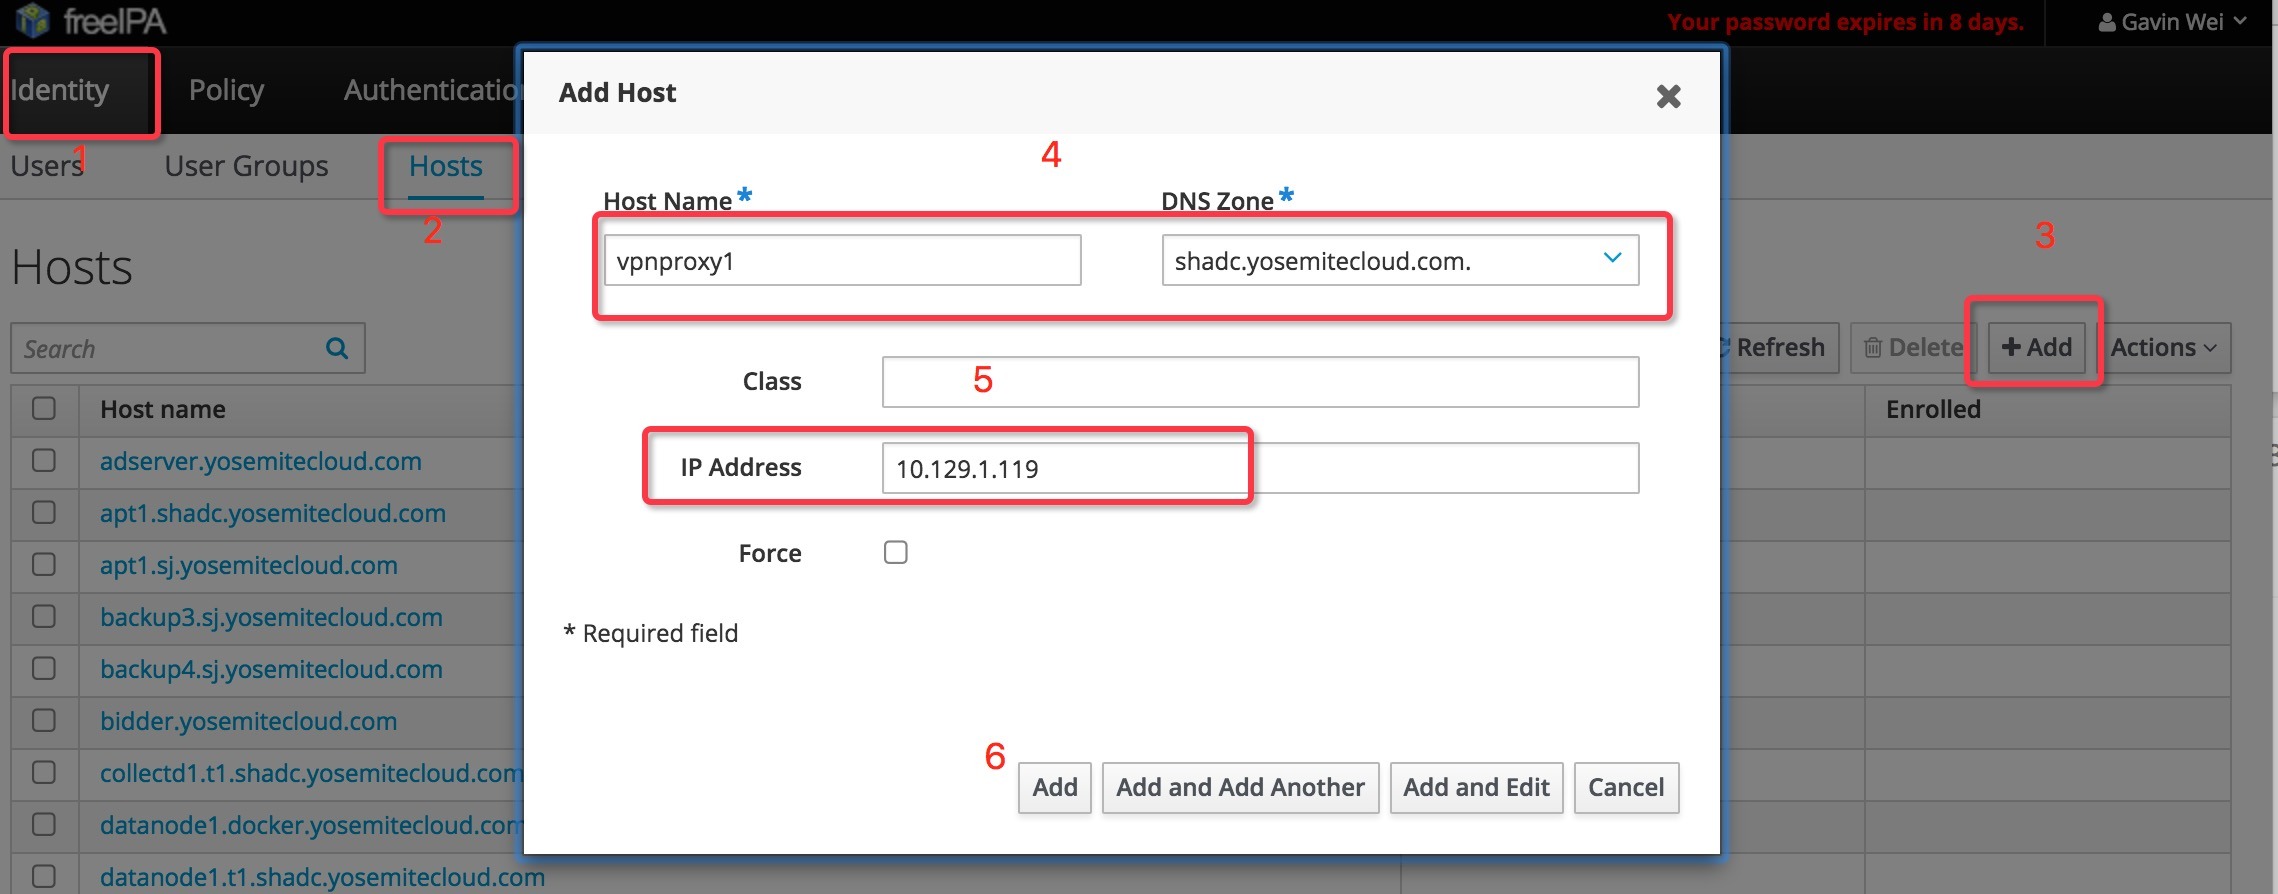This screenshot has height=894, width=2278.
Task: Close the Add Host dialog with X
Action: [x=1668, y=96]
